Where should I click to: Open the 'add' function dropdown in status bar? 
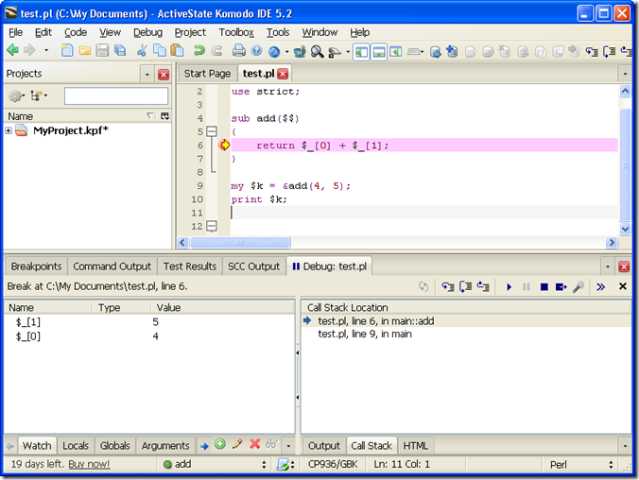[215, 465]
